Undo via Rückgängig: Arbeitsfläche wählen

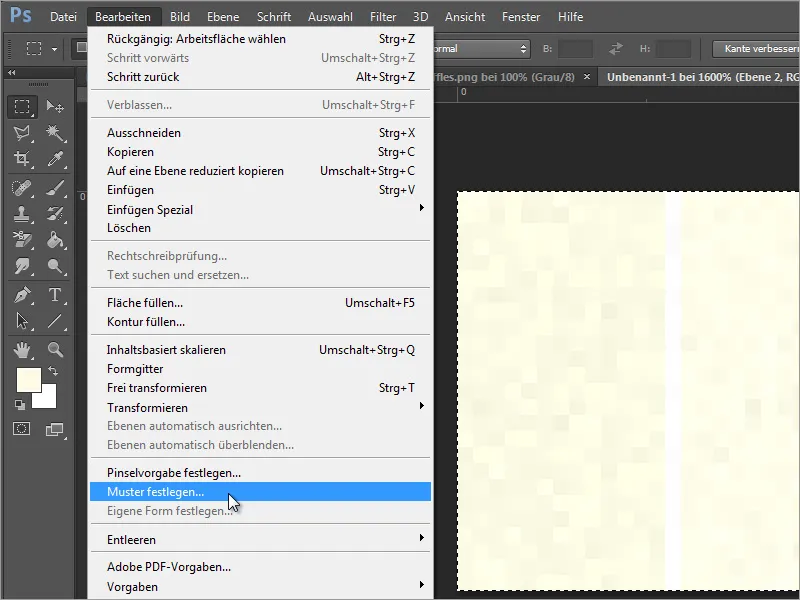[x=260, y=39]
